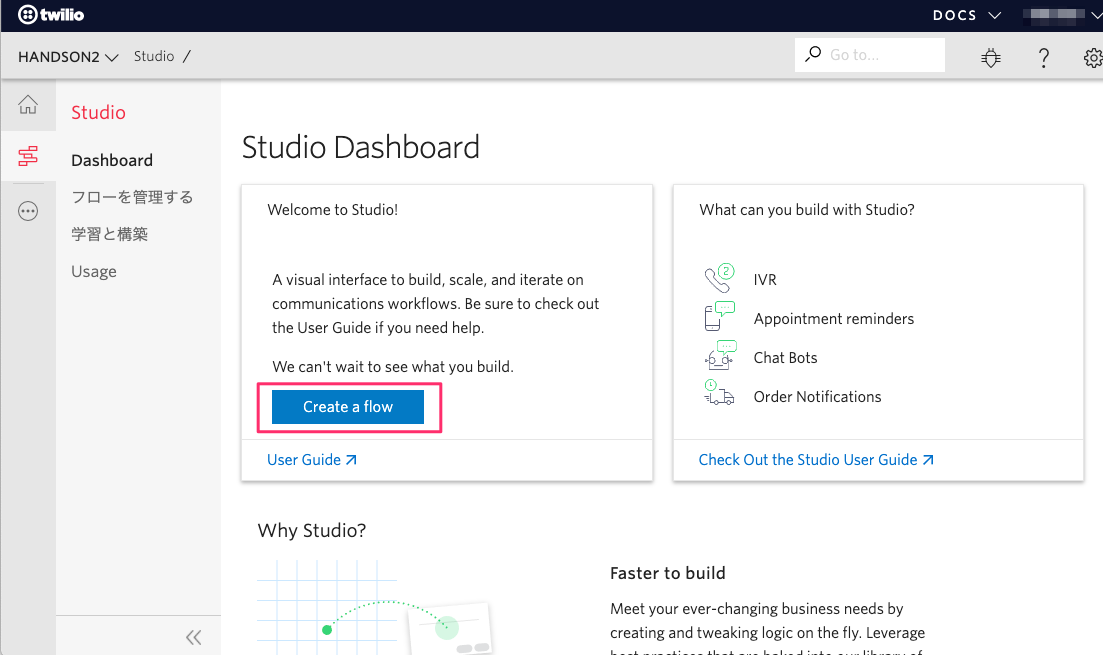Click Appointment reminders text
1103x655 pixels.
(x=834, y=319)
